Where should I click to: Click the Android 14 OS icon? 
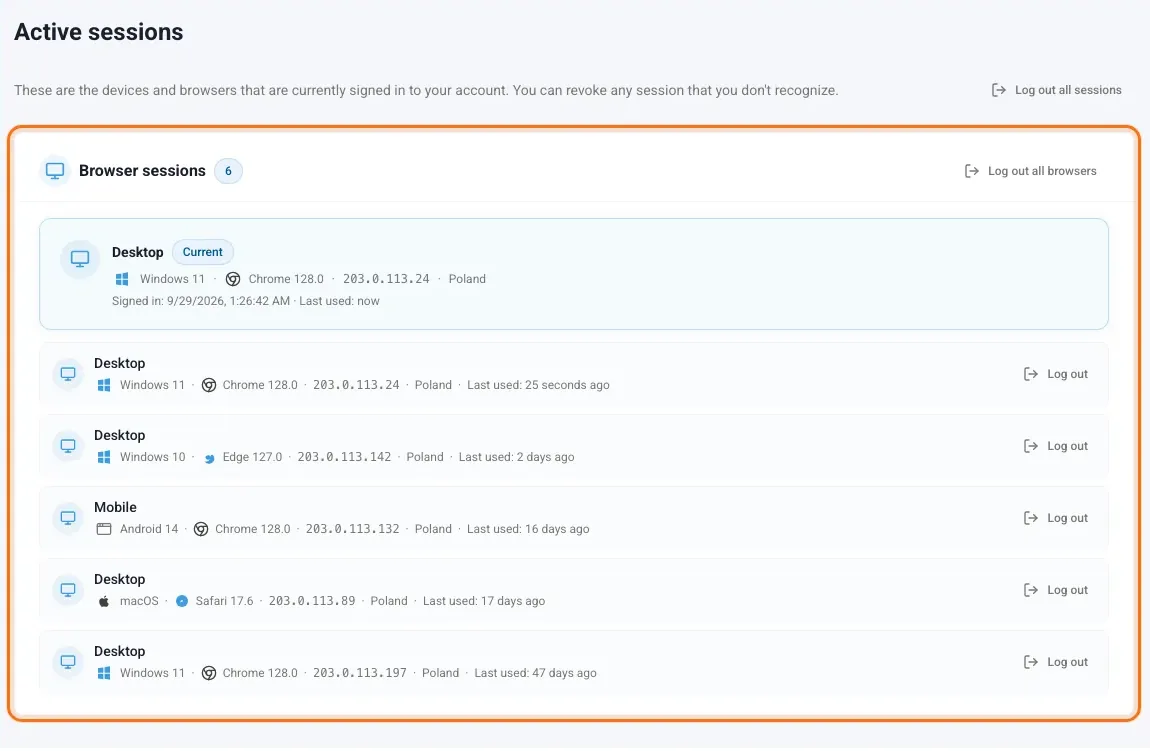tap(104, 529)
